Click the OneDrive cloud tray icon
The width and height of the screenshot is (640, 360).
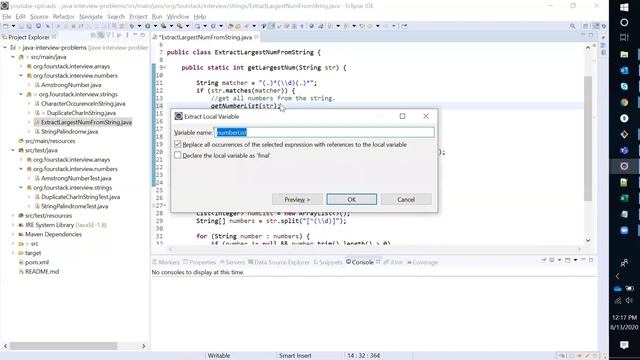[618, 289]
